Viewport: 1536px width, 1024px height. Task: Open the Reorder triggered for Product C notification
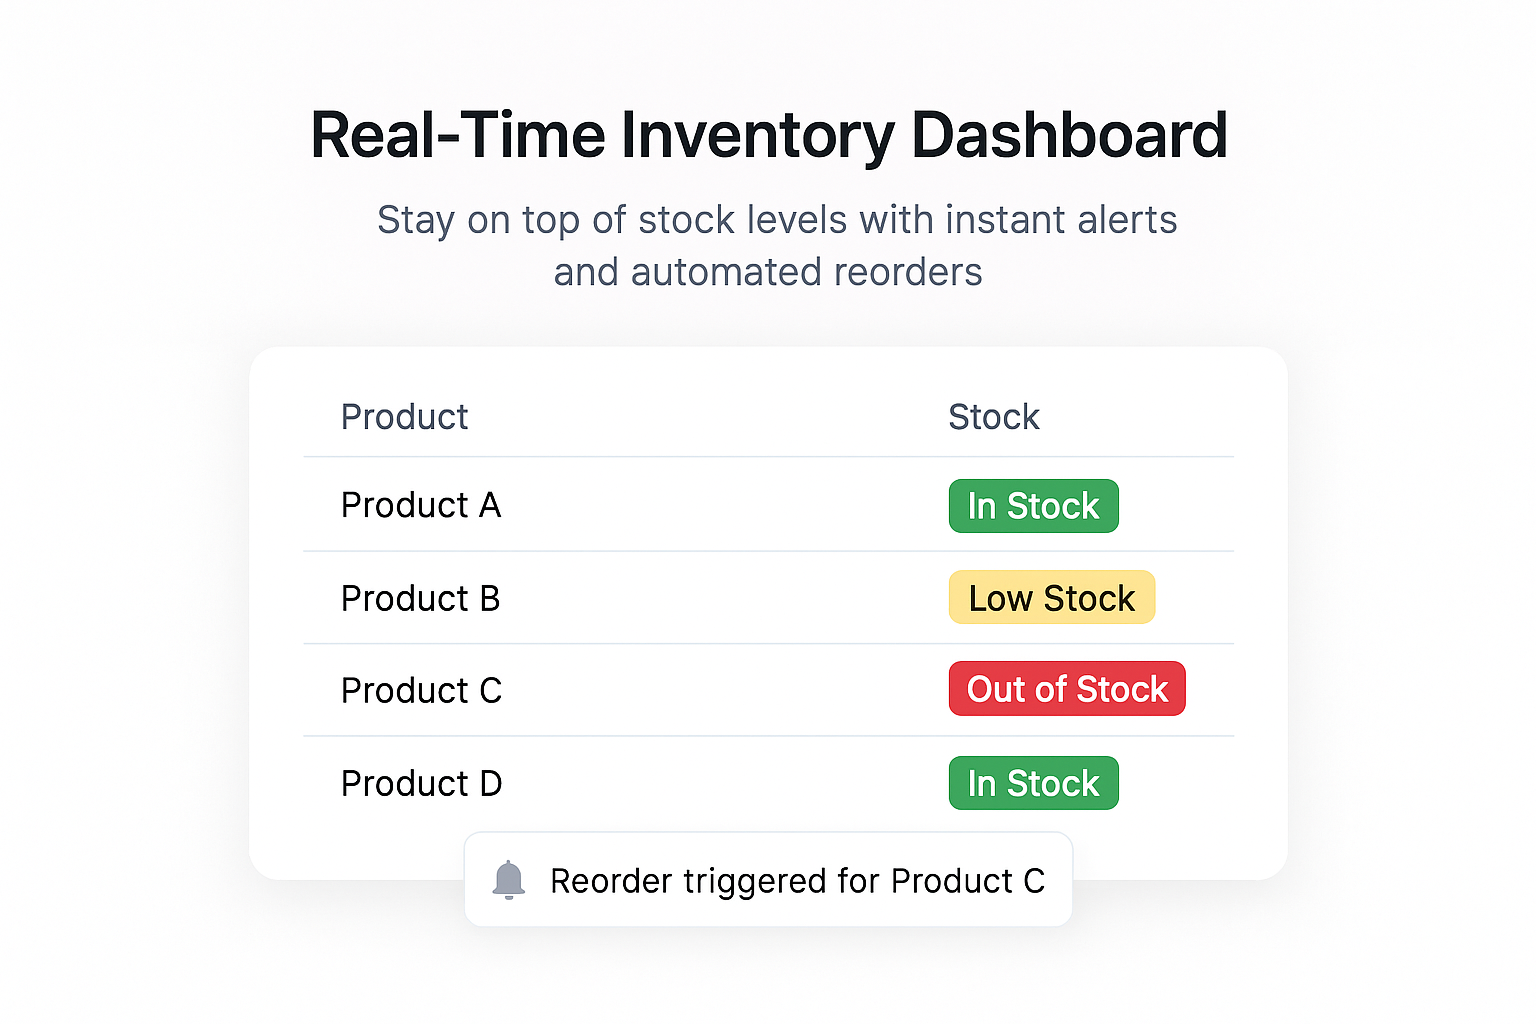coord(768,879)
